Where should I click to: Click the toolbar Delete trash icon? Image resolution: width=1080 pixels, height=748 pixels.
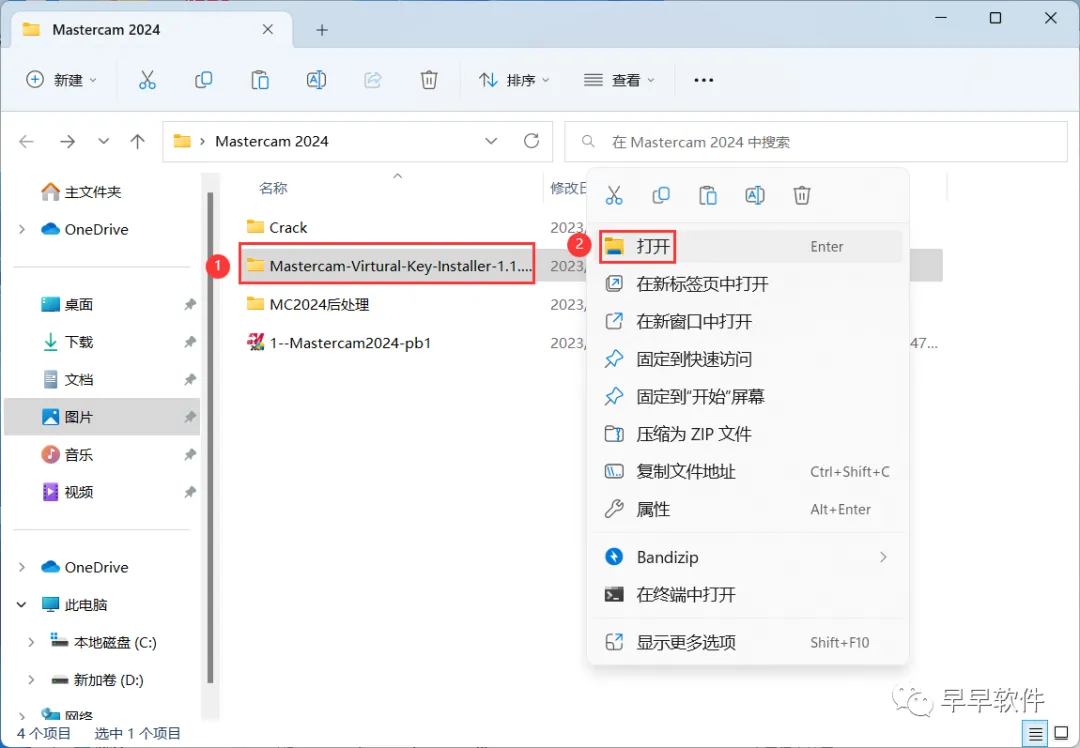429,80
